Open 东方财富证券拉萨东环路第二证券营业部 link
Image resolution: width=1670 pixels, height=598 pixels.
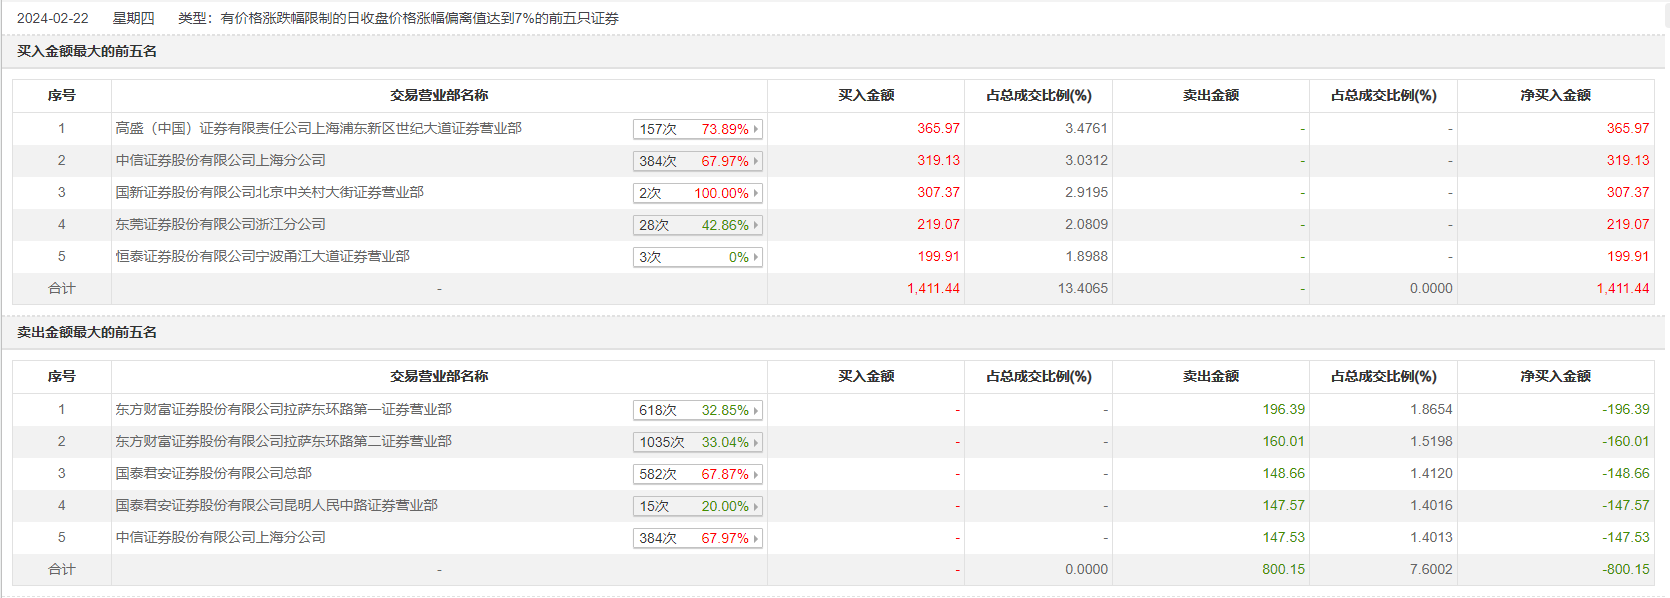(x=283, y=441)
